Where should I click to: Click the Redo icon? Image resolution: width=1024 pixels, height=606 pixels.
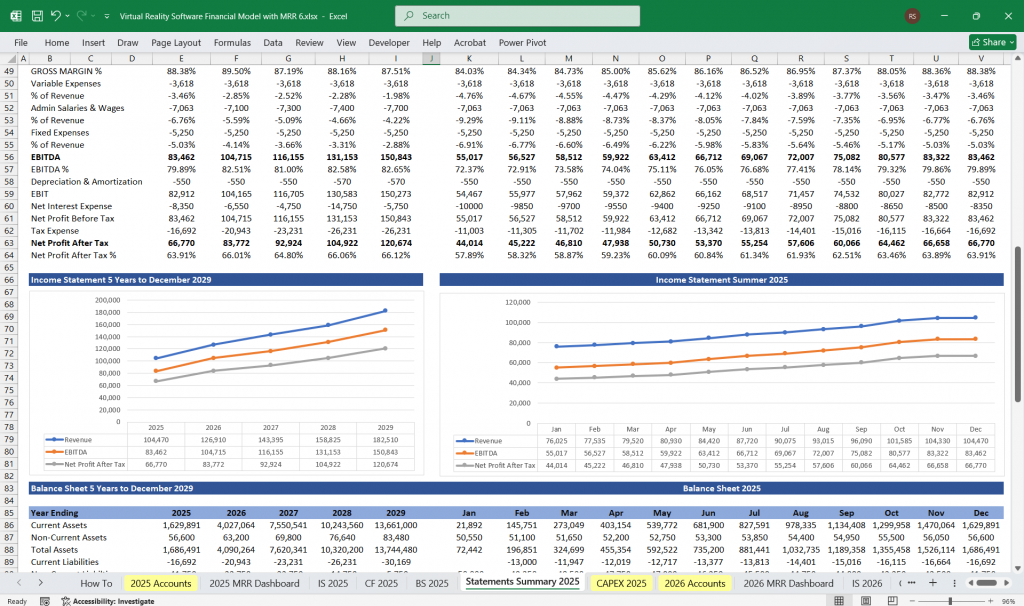81,16
